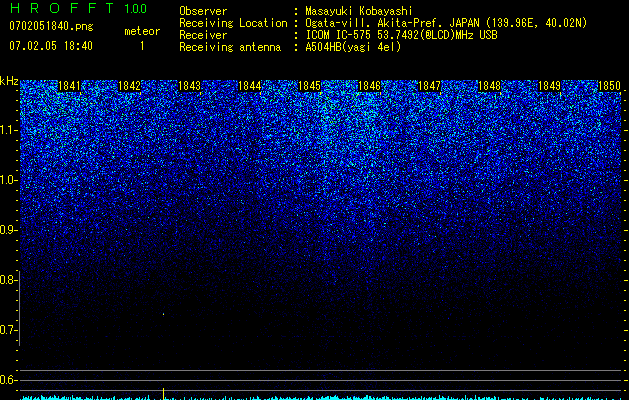
Task: Click the 1845 time marker
Action: [x=309, y=86]
